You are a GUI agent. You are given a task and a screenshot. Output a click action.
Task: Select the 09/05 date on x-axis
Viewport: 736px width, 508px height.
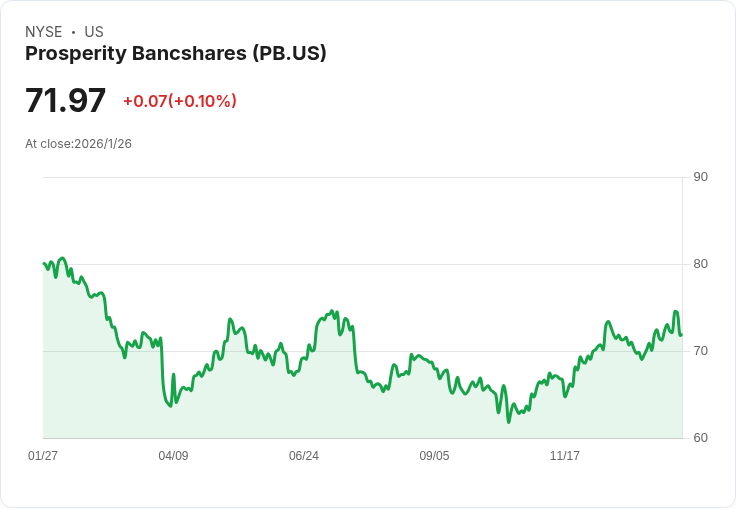point(434,456)
